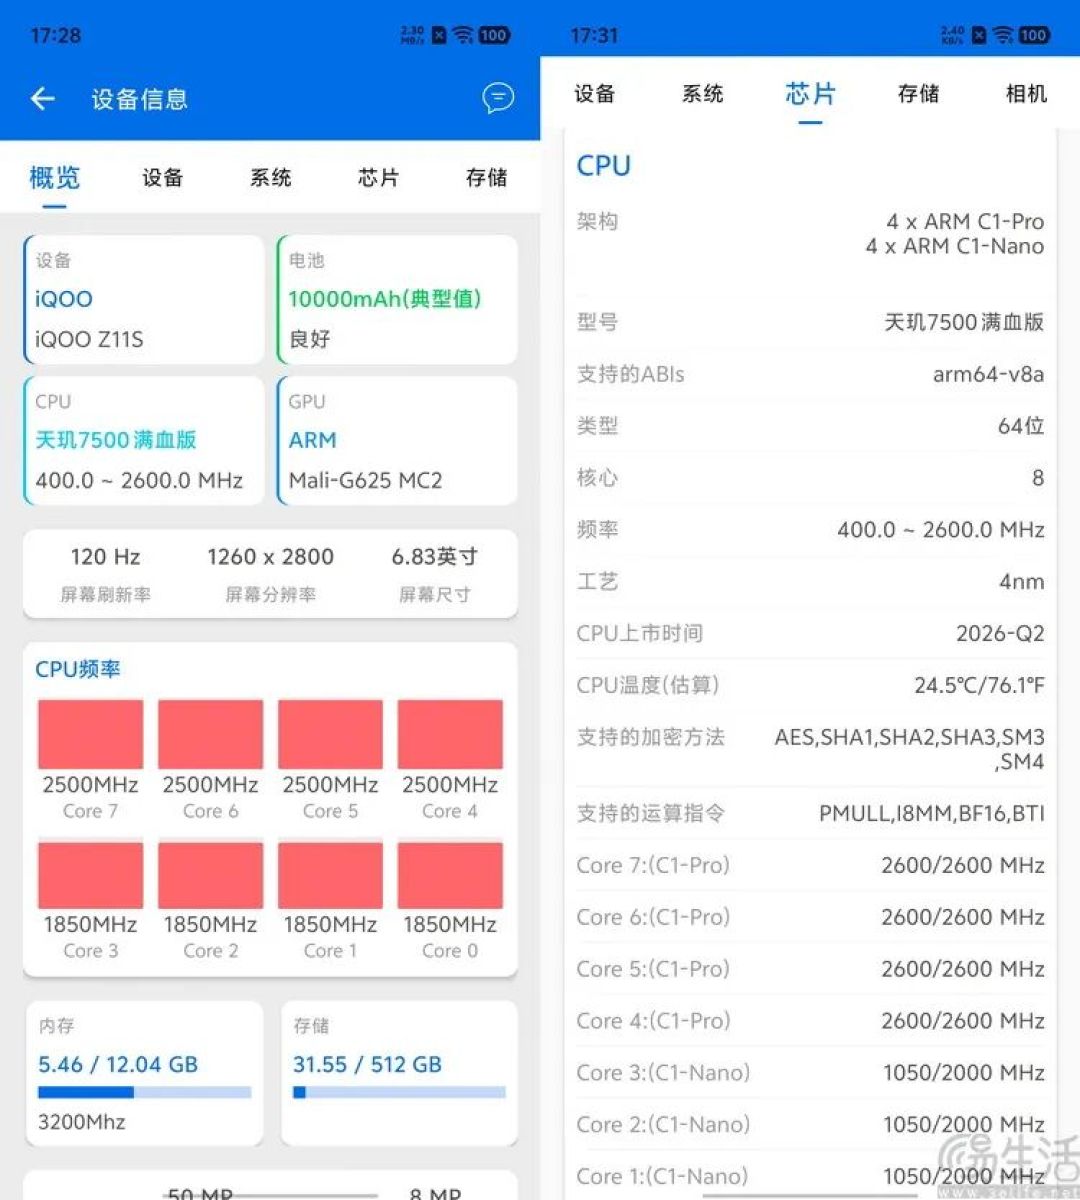Tap the 设备信息 title

pos(140,99)
